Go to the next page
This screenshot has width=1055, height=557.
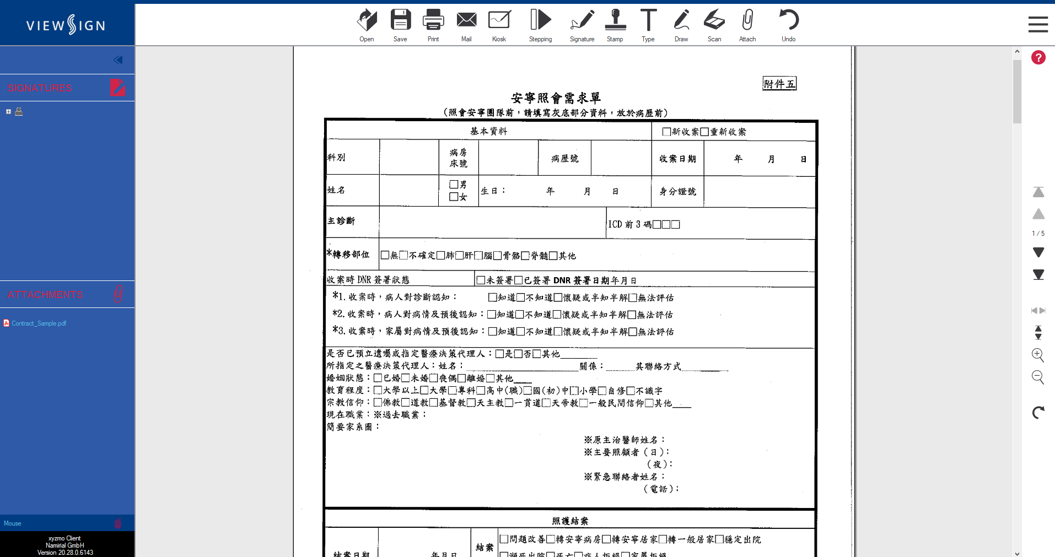(1038, 252)
